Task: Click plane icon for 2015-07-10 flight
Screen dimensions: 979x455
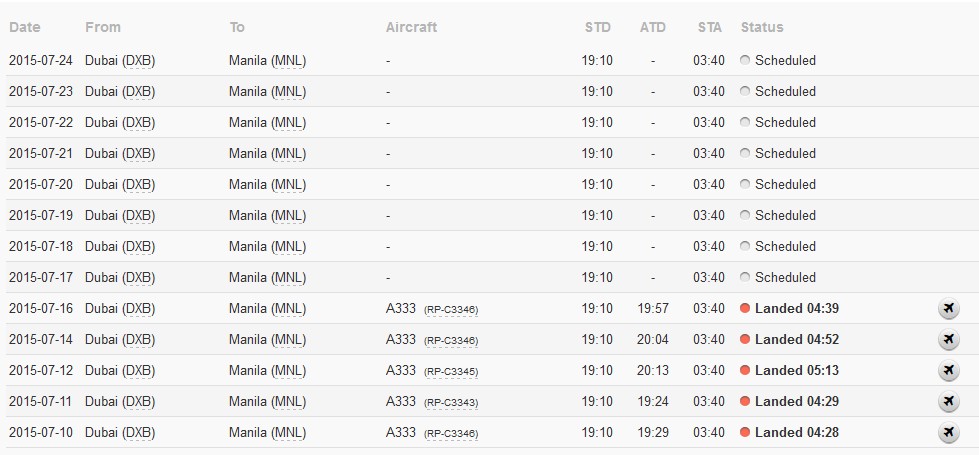Action: 948,432
